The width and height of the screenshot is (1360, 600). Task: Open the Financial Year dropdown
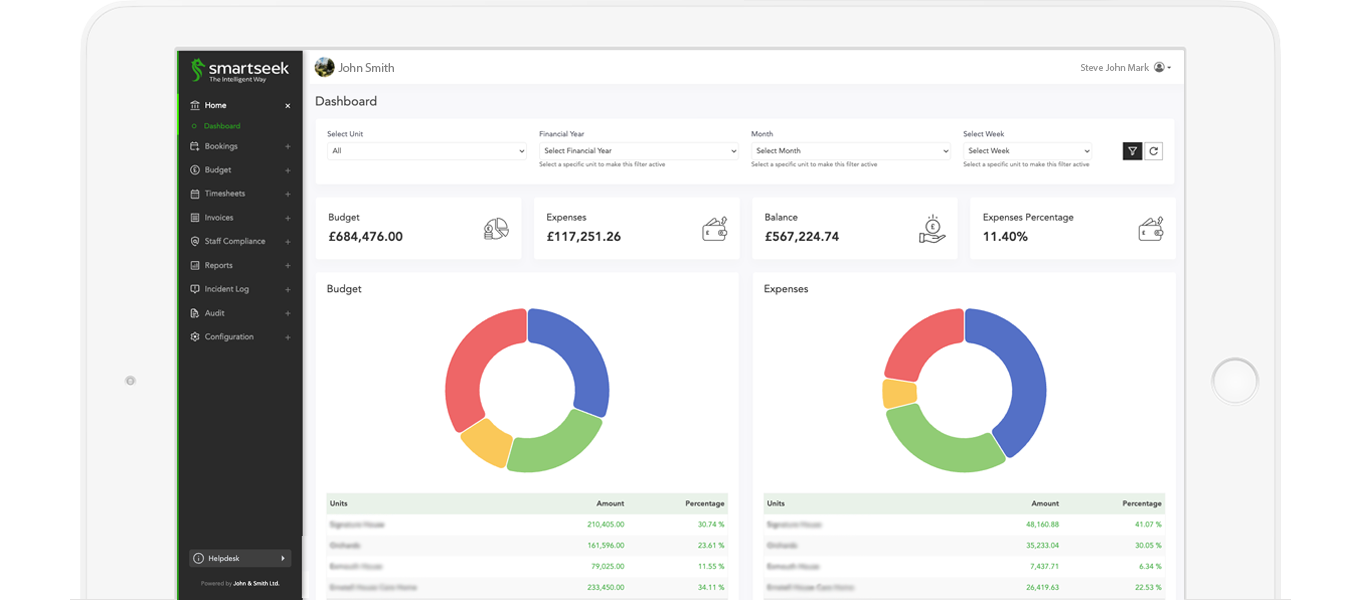tap(638, 151)
